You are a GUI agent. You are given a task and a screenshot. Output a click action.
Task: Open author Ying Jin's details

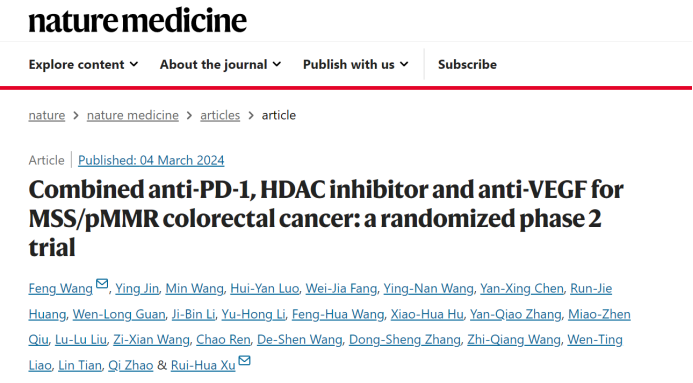tap(137, 288)
